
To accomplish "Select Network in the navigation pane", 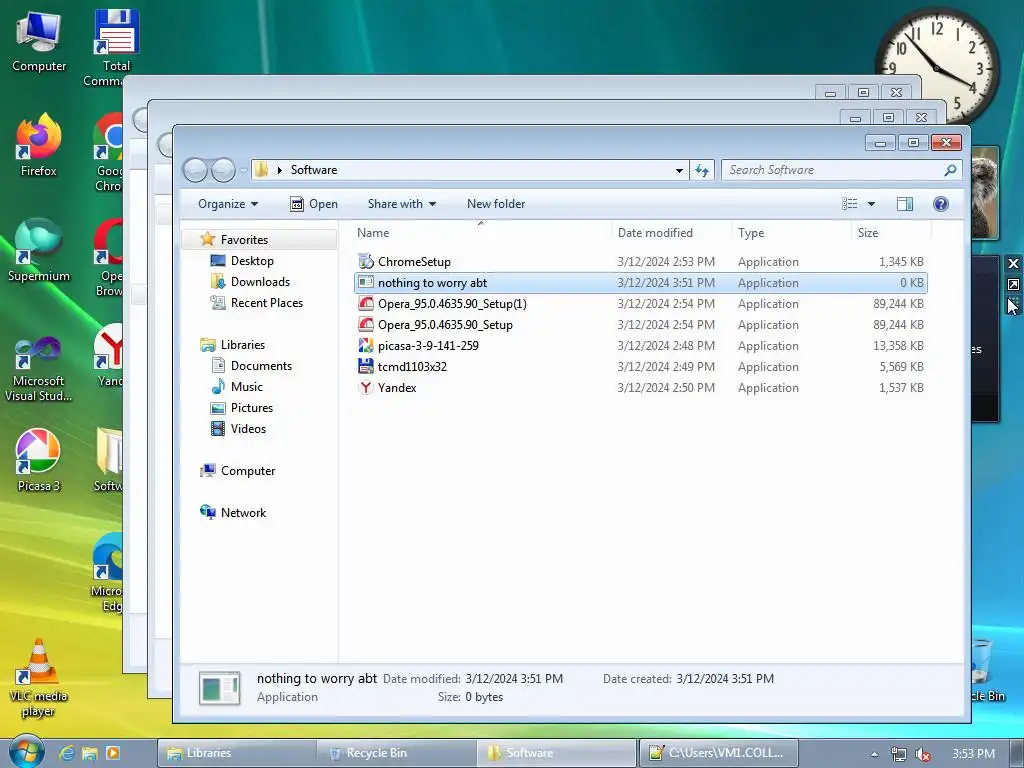I will 243,513.
